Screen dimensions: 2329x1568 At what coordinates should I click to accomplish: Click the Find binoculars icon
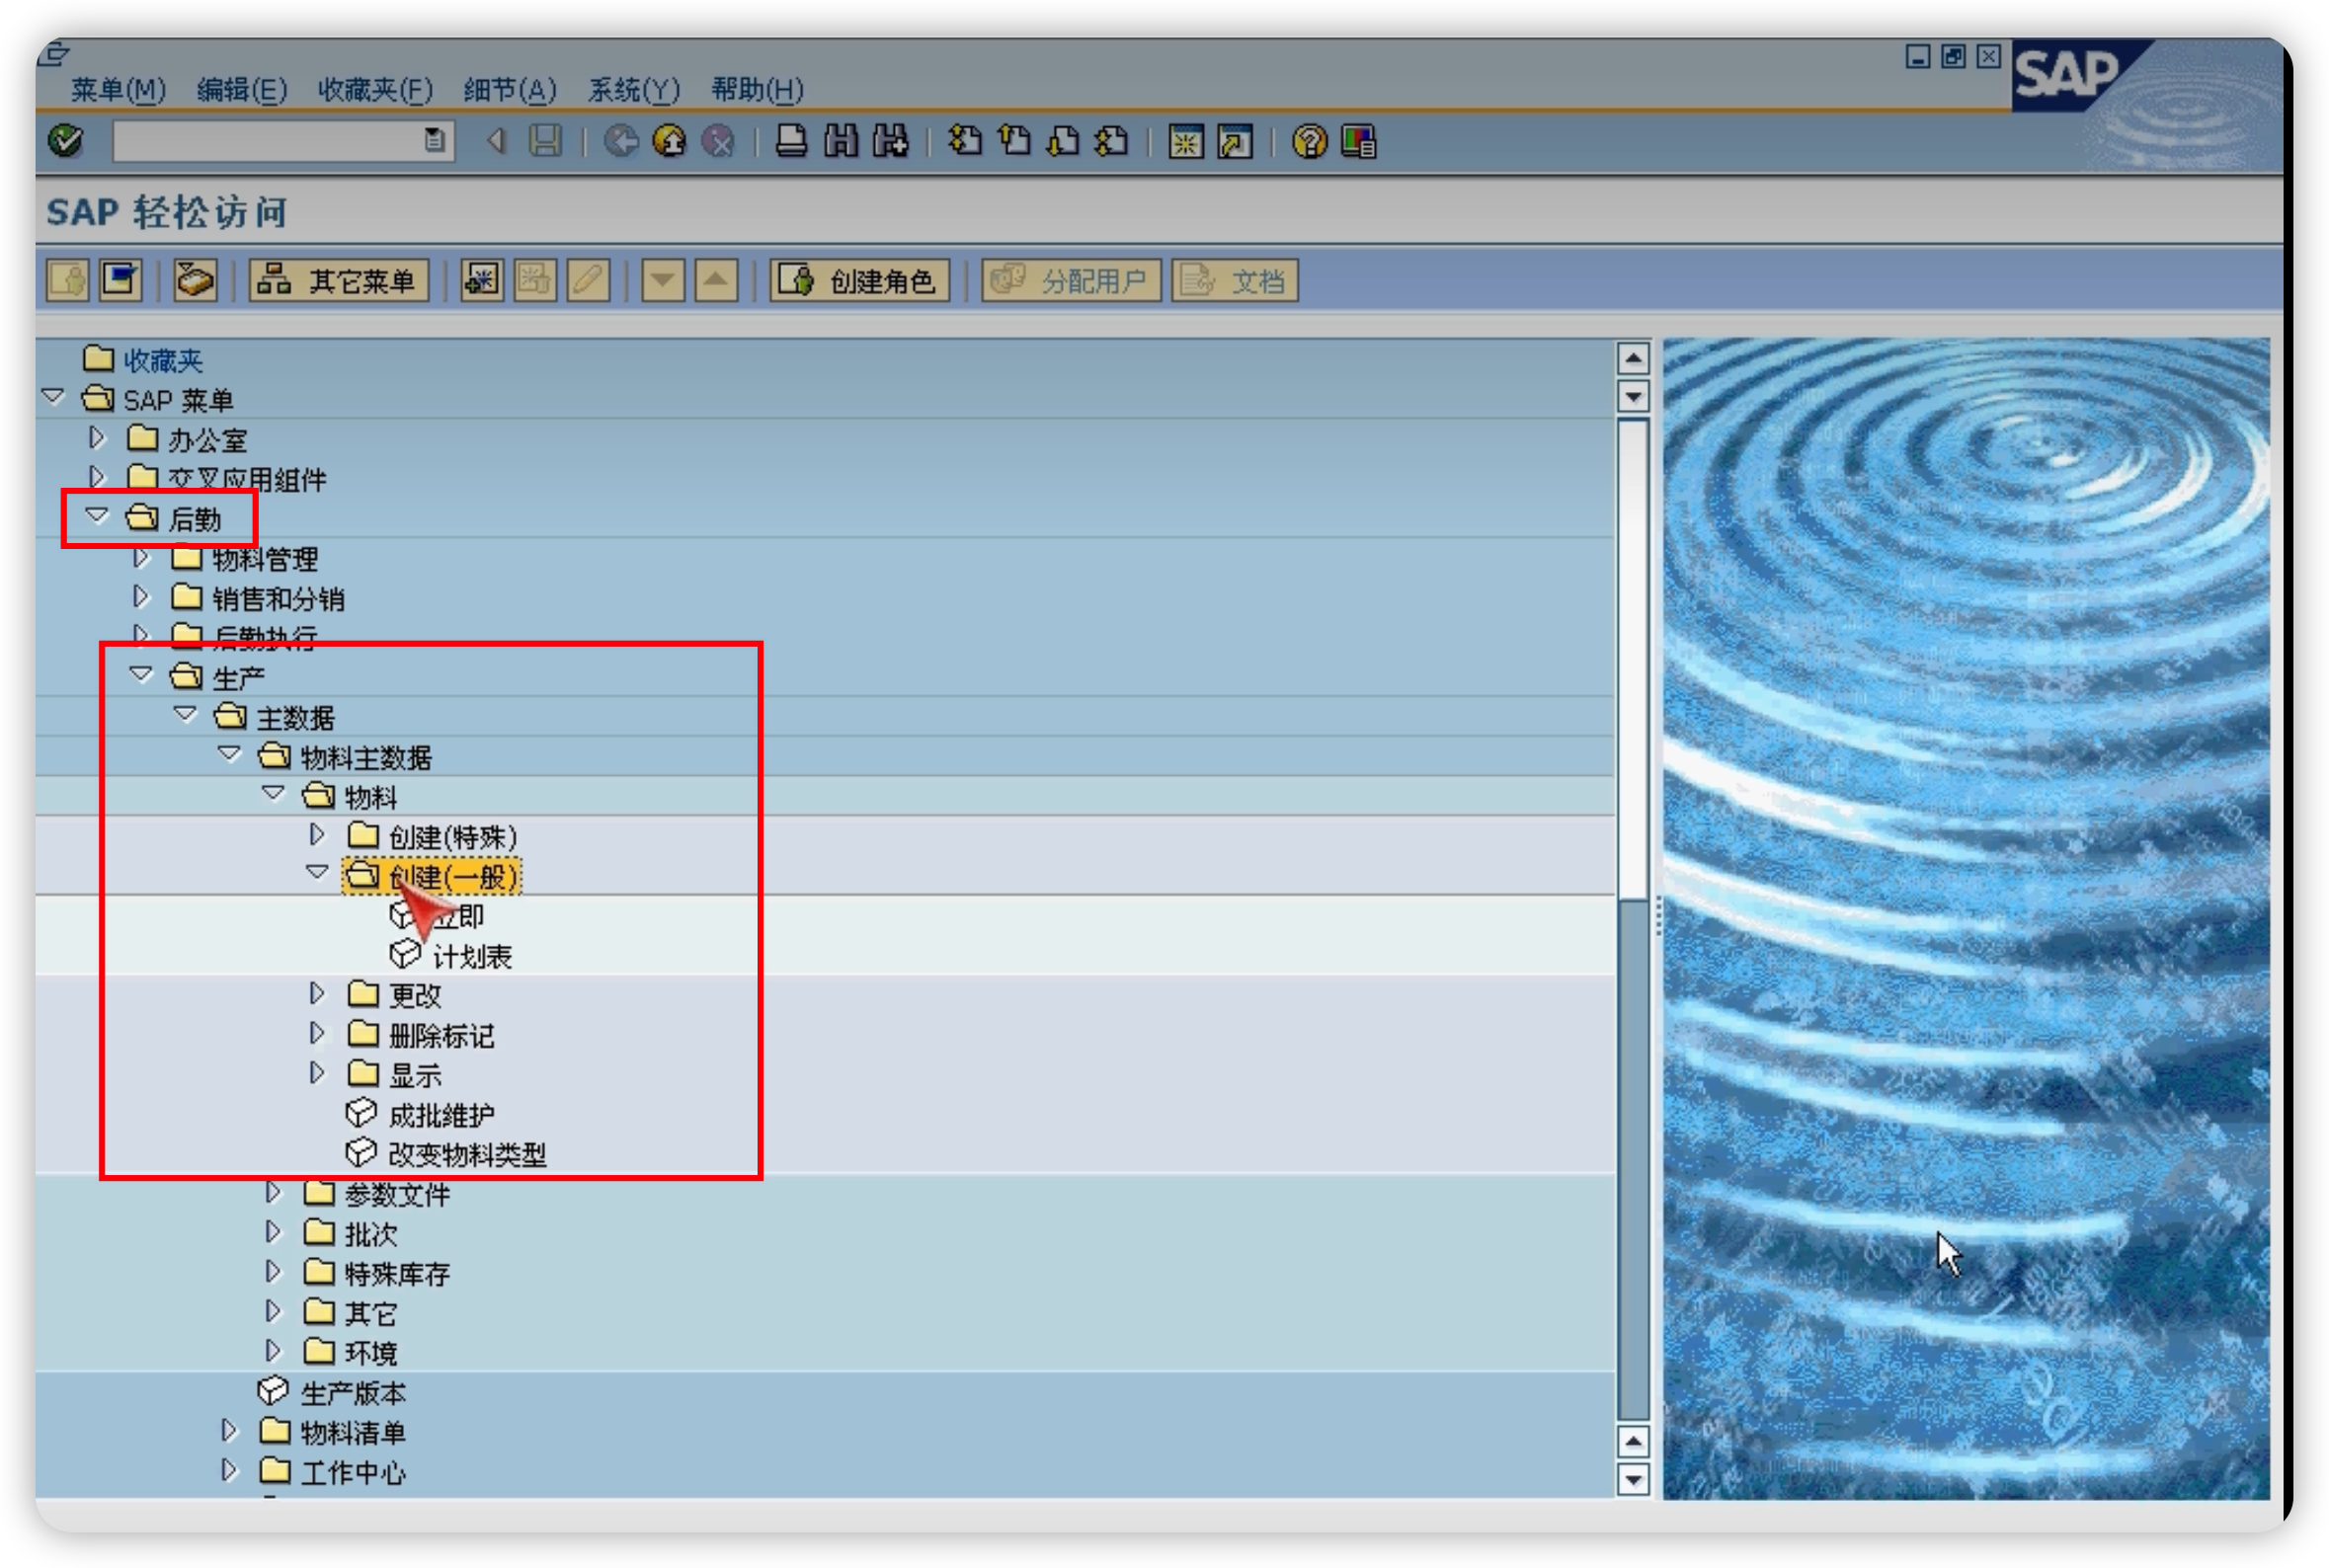(x=841, y=141)
